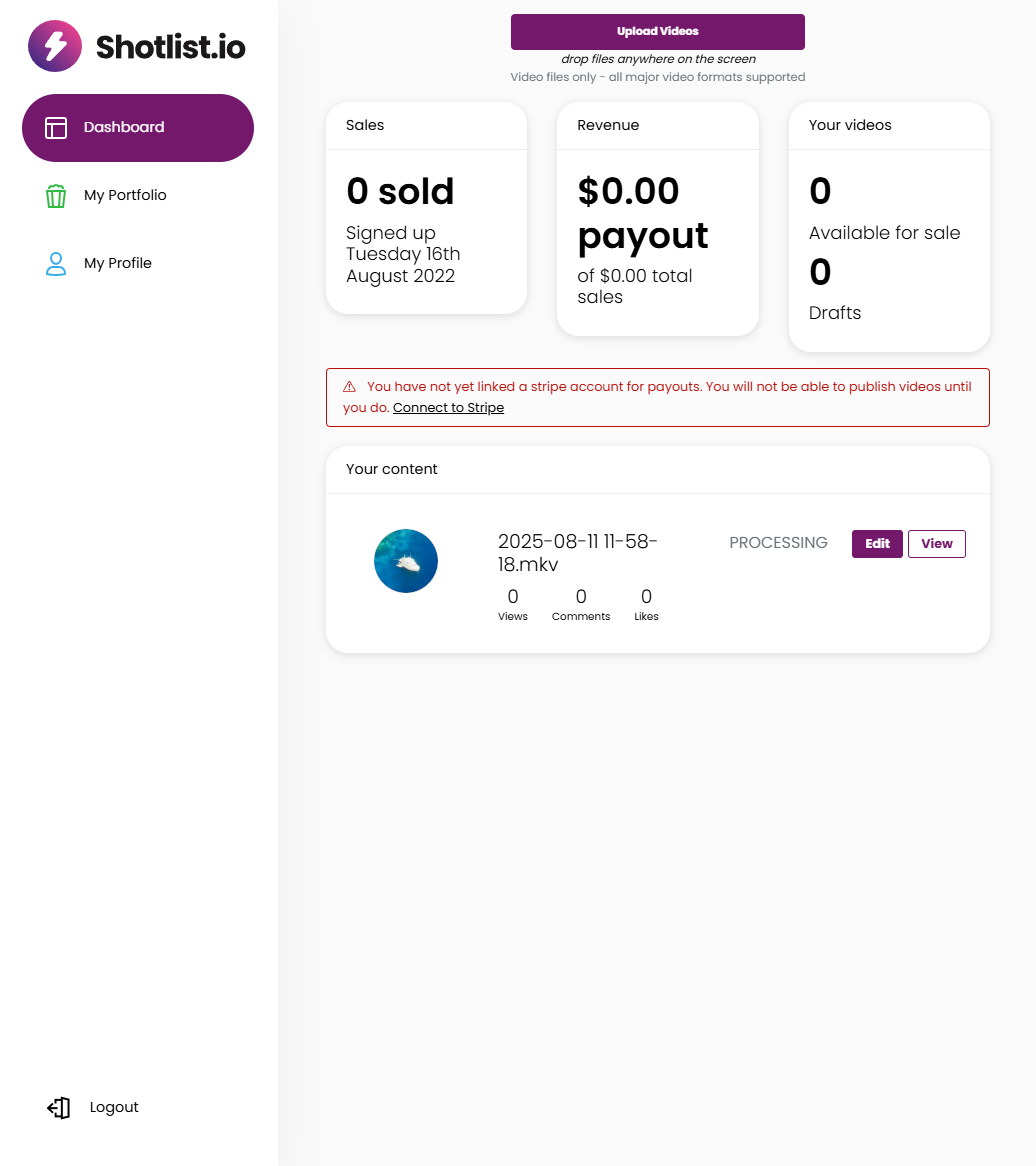
Task: Click the Sales card showing 0 sold
Action: pyautogui.click(x=426, y=208)
